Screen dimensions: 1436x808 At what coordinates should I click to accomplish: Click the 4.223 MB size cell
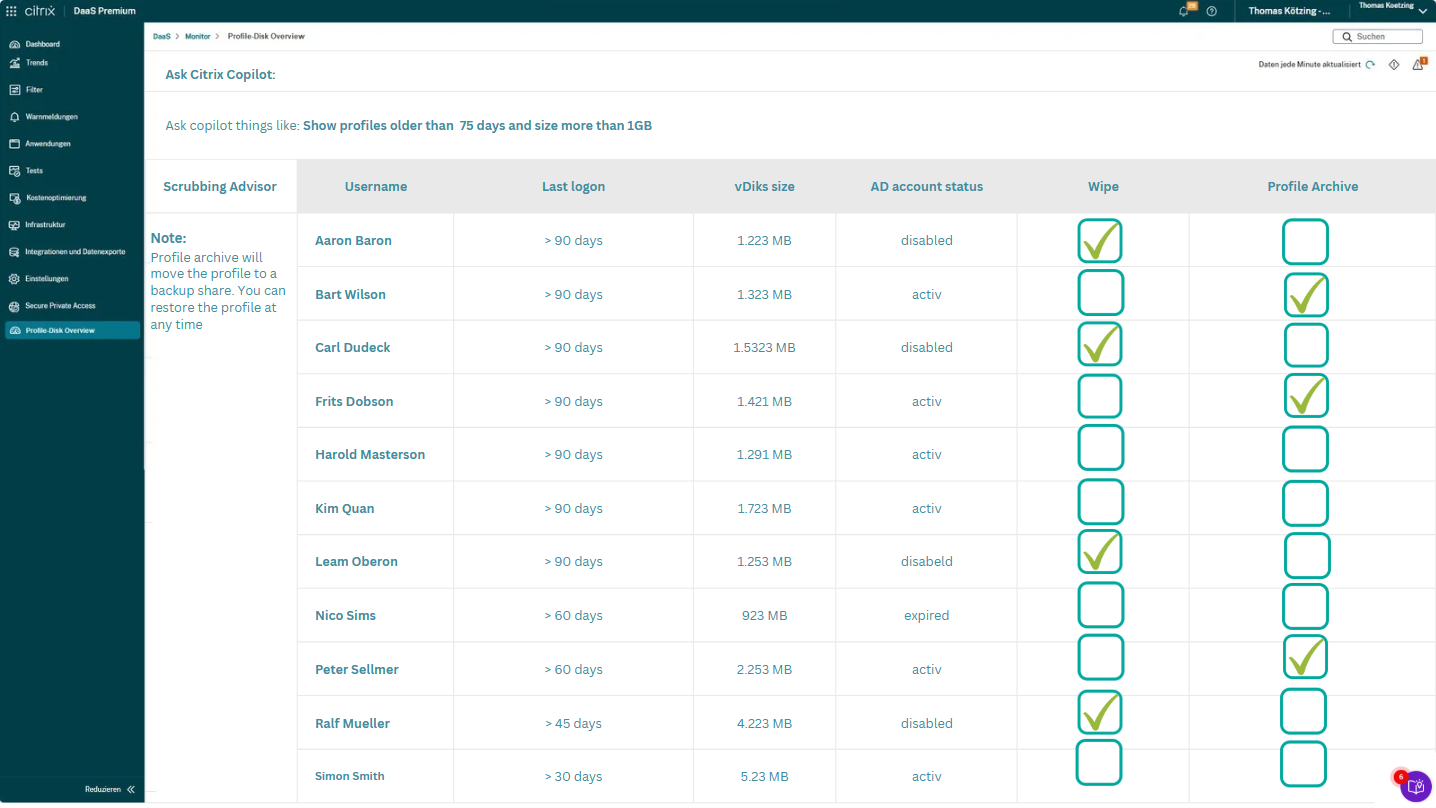[x=764, y=724]
